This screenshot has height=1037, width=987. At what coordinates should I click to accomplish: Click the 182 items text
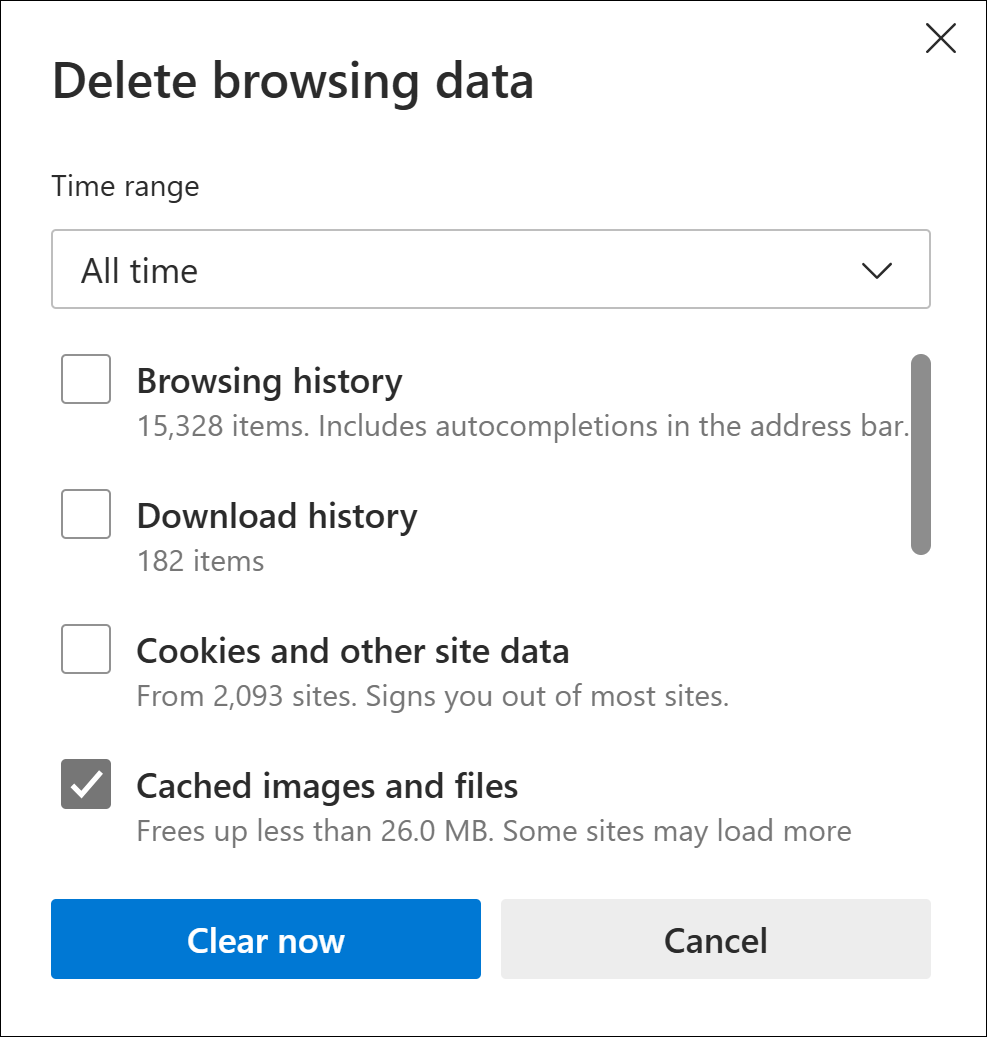(200, 561)
